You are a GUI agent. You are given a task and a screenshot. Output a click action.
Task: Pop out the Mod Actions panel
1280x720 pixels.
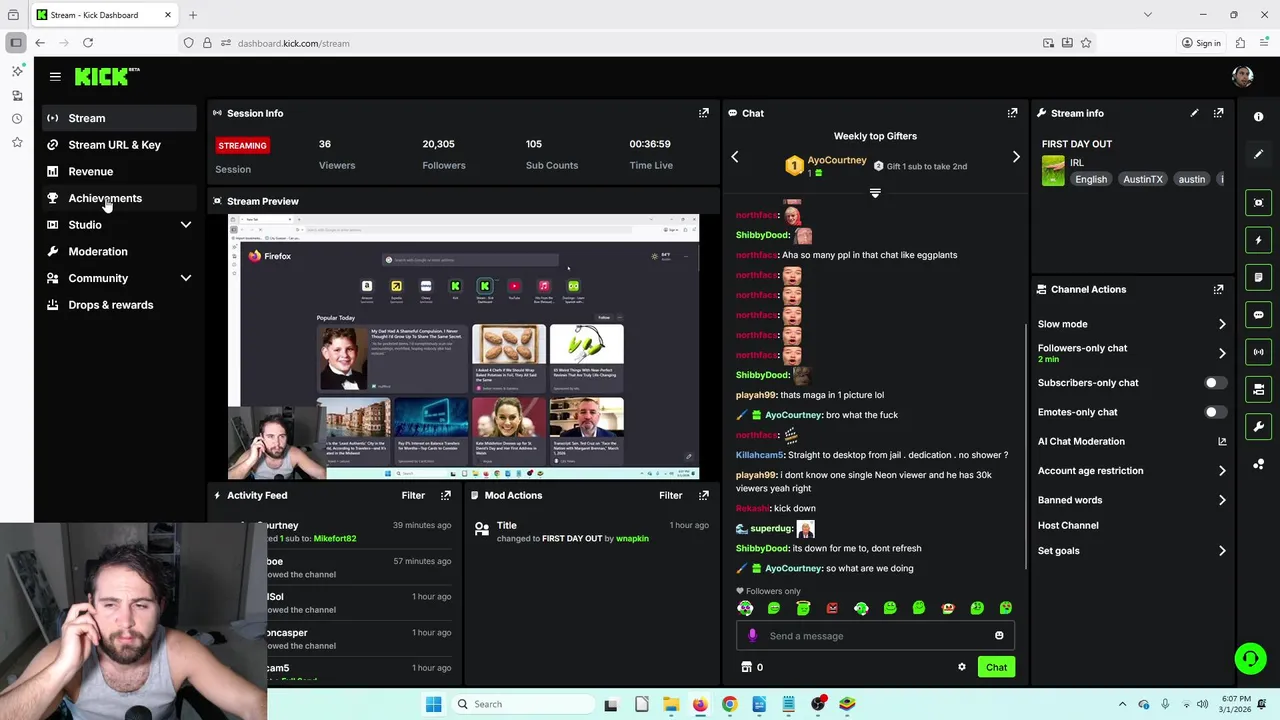point(704,495)
